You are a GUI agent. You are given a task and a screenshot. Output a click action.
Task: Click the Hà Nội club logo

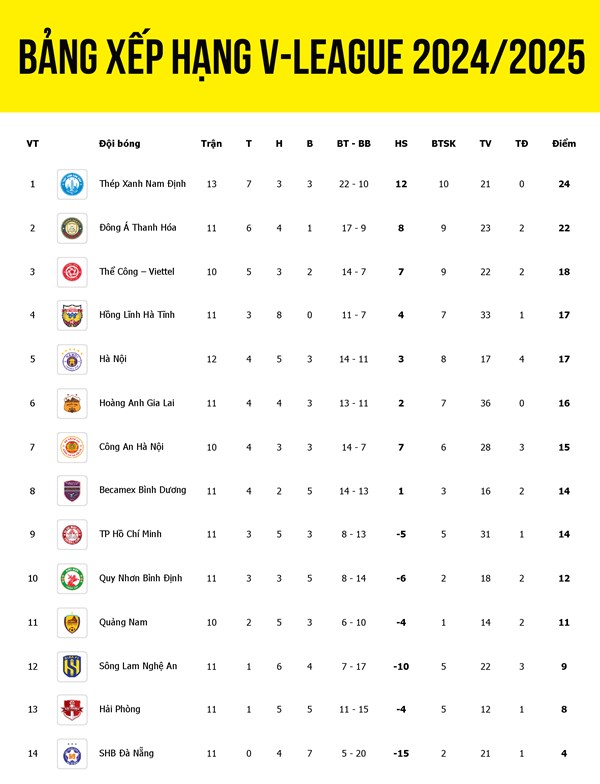[x=72, y=359]
